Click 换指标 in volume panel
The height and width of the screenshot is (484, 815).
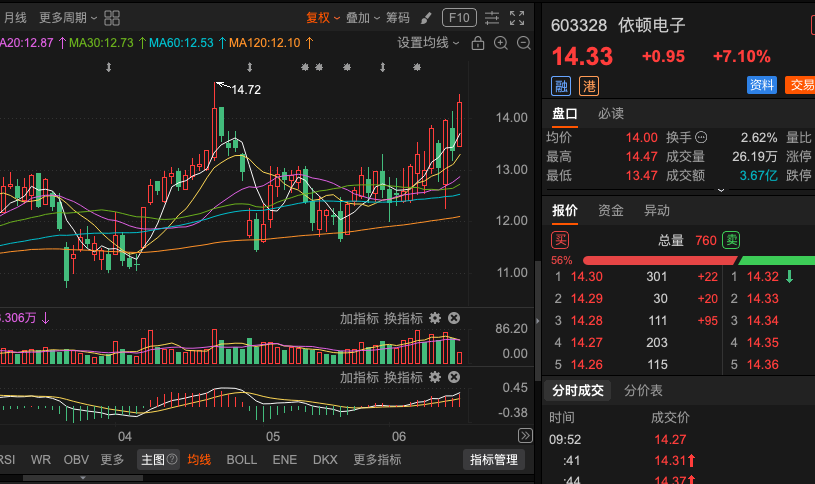(x=403, y=318)
